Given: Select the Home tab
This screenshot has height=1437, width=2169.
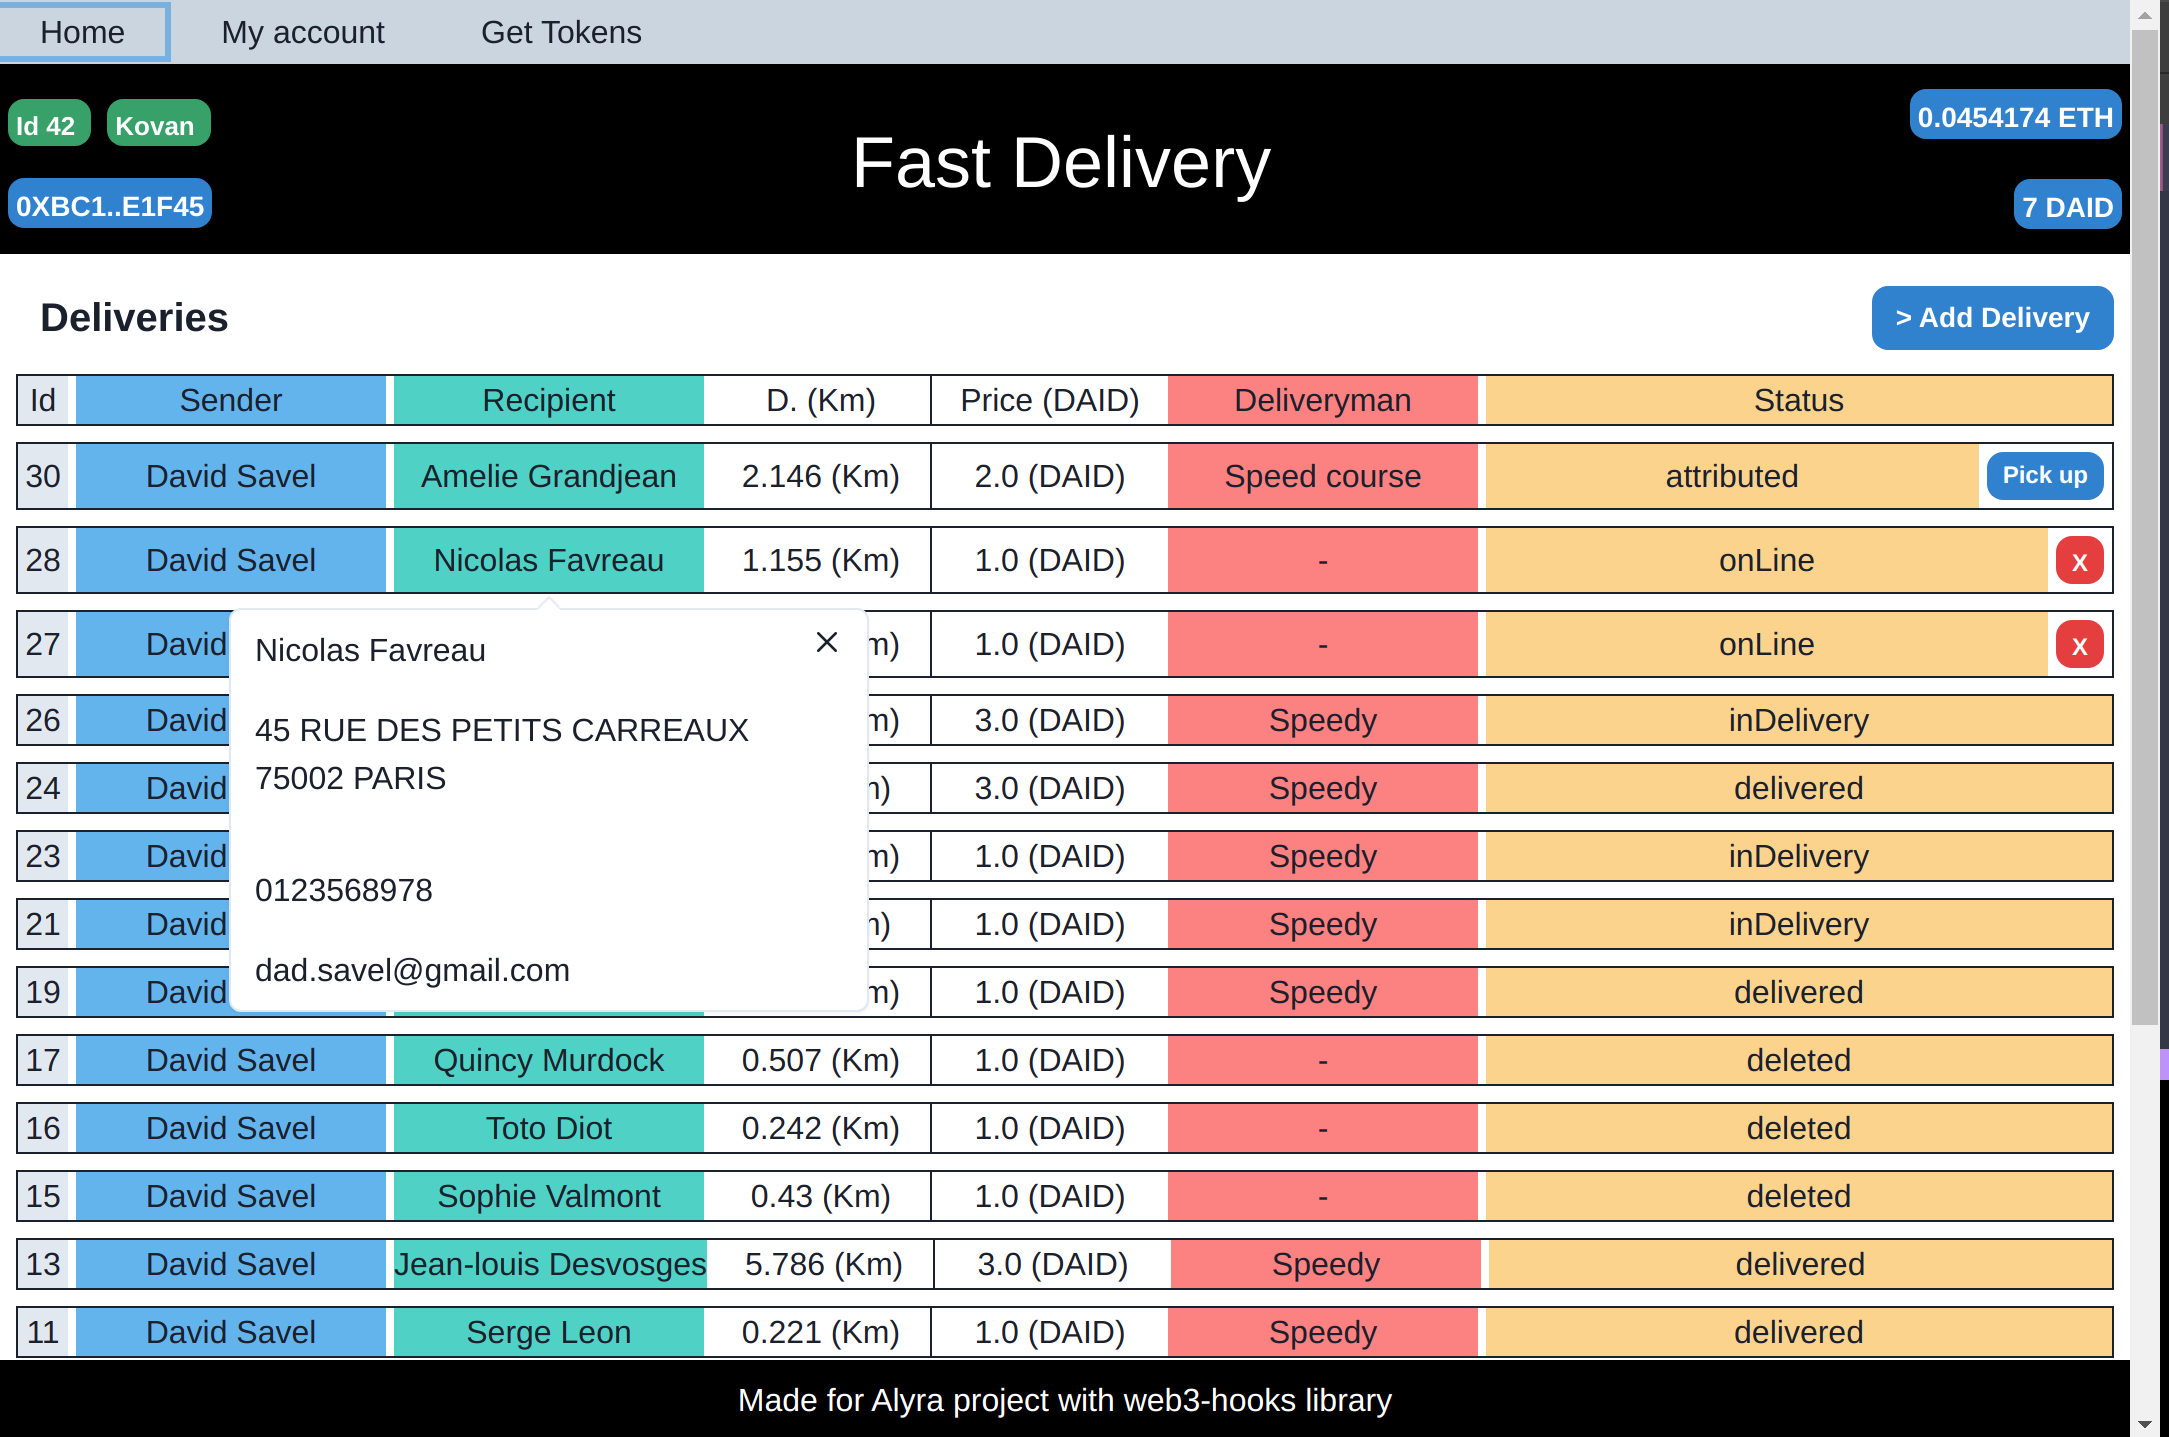Looking at the screenshot, I should (x=82, y=31).
